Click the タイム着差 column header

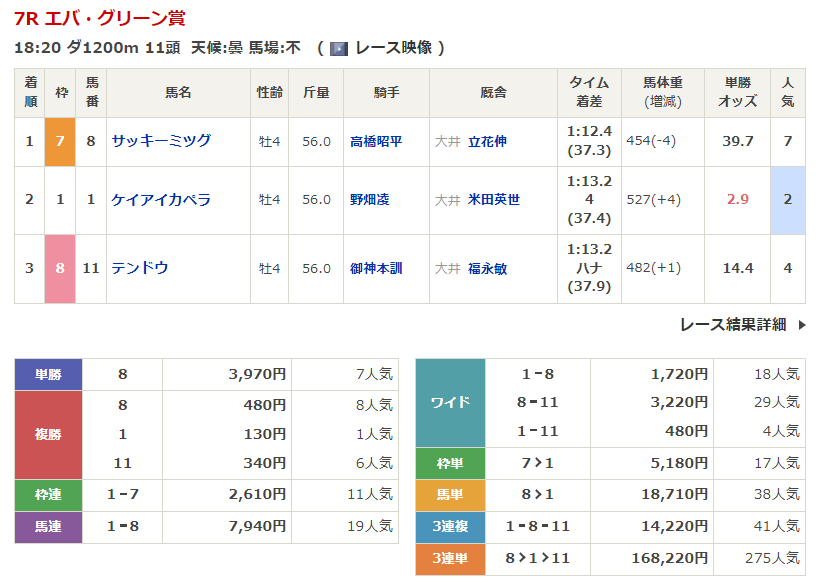tap(589, 92)
